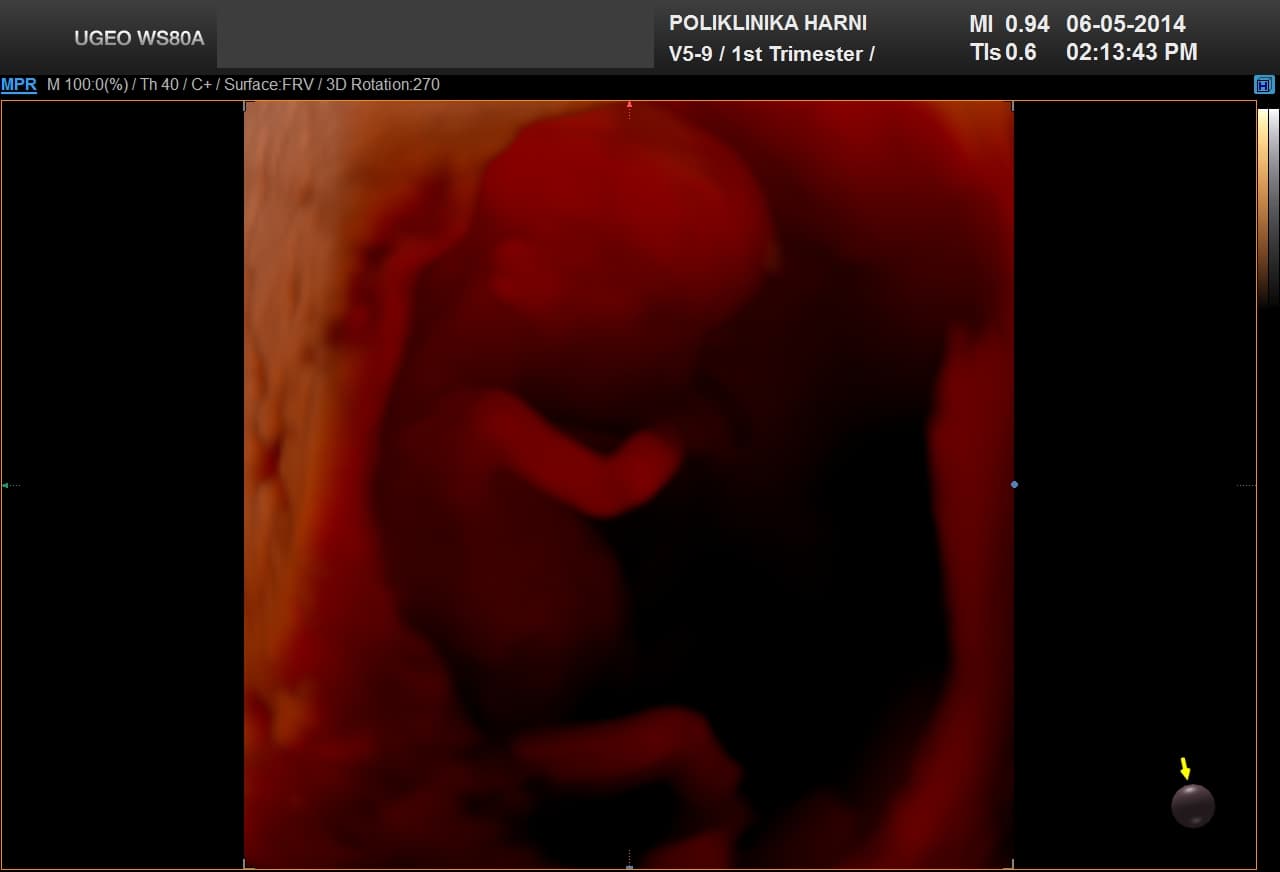Click the 3D Rotation:270 parameter text
The height and width of the screenshot is (872, 1280).
click(383, 85)
